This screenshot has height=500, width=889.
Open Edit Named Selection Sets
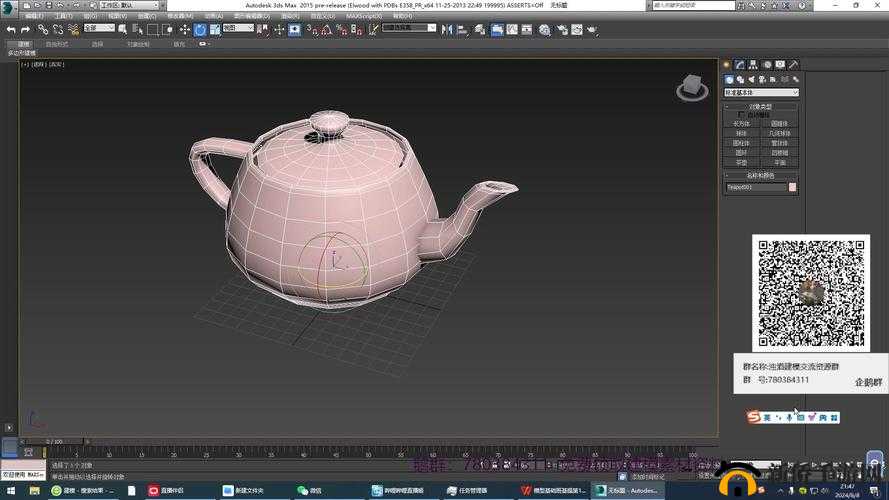[x=374, y=29]
